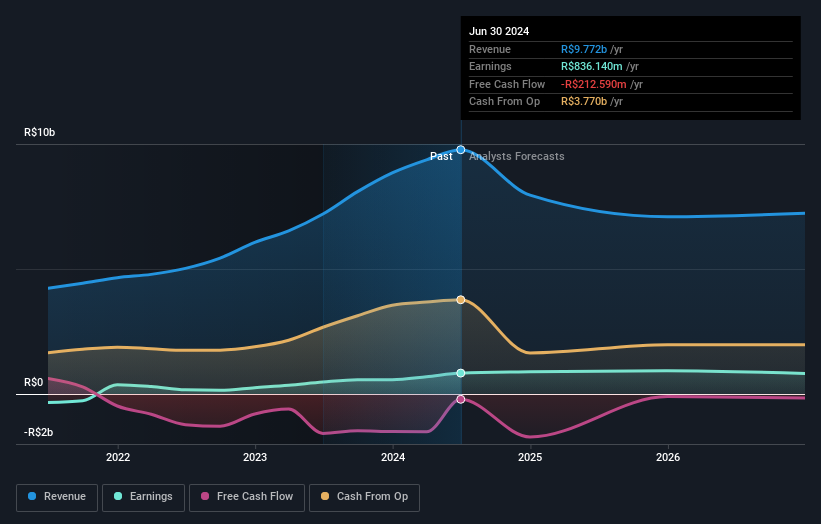Toggle the Cash From Op legend series
This screenshot has width=821, height=524.
coord(364,497)
